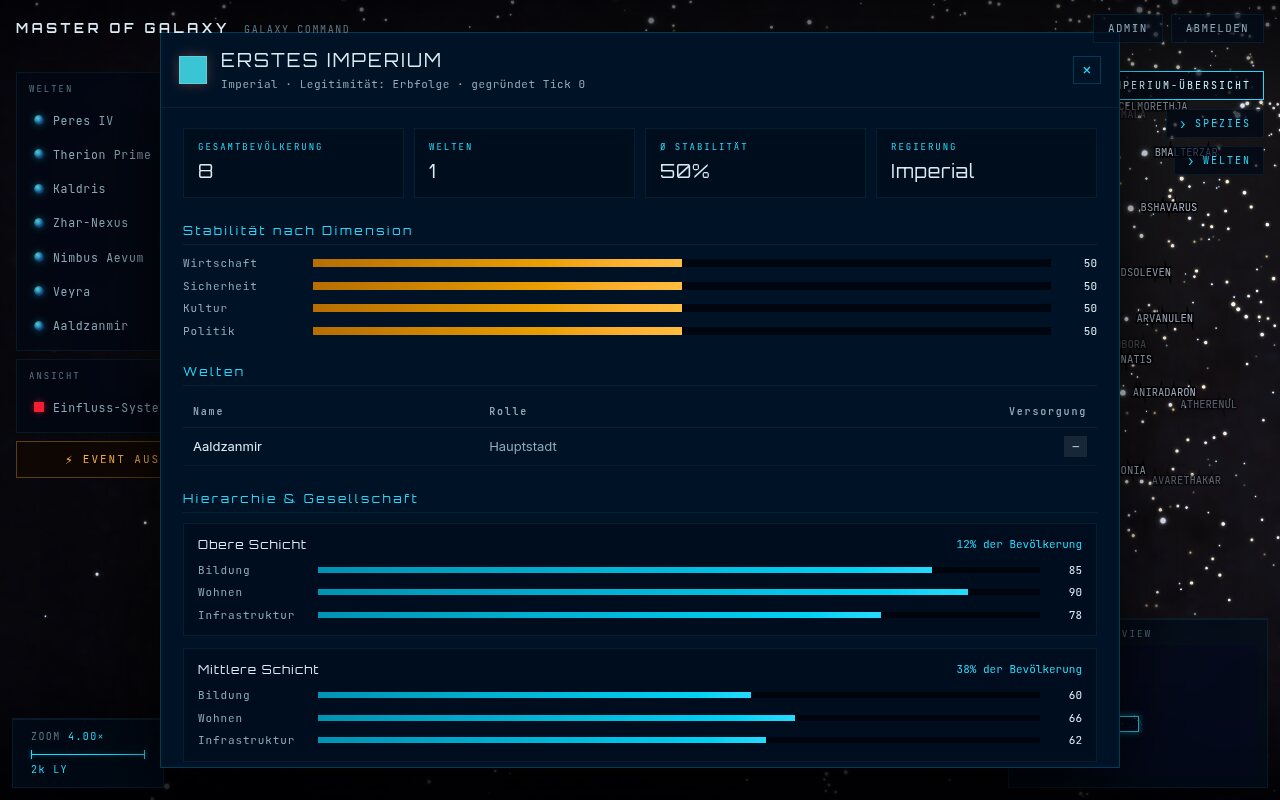
Task: Click the Versorgung column header
Action: tap(1047, 411)
